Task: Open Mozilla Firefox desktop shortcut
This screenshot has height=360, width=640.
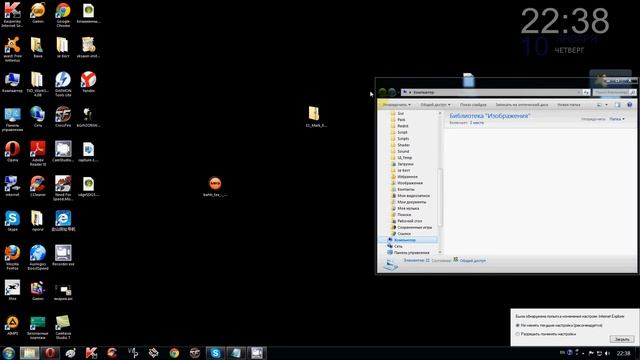Action: tap(12, 257)
